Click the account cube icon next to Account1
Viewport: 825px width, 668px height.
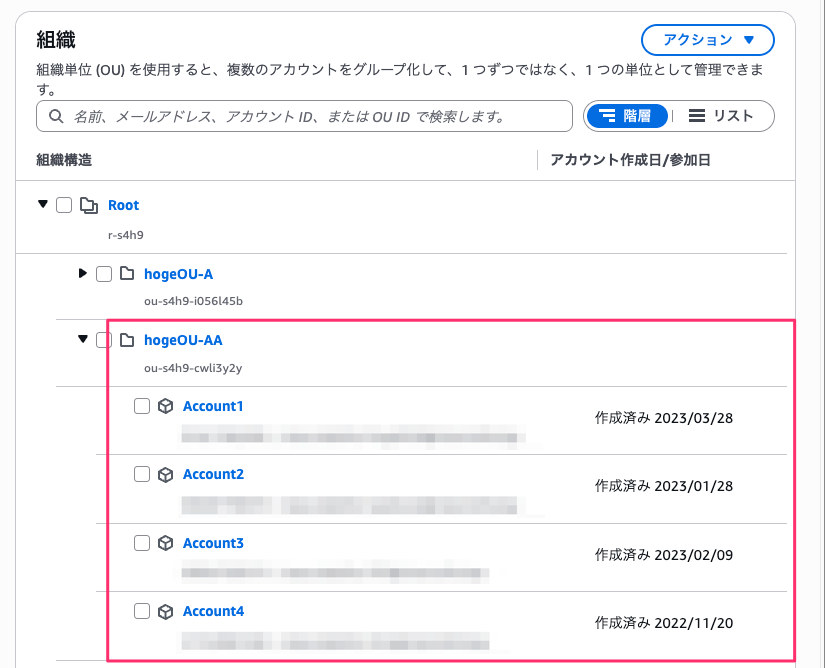164,405
